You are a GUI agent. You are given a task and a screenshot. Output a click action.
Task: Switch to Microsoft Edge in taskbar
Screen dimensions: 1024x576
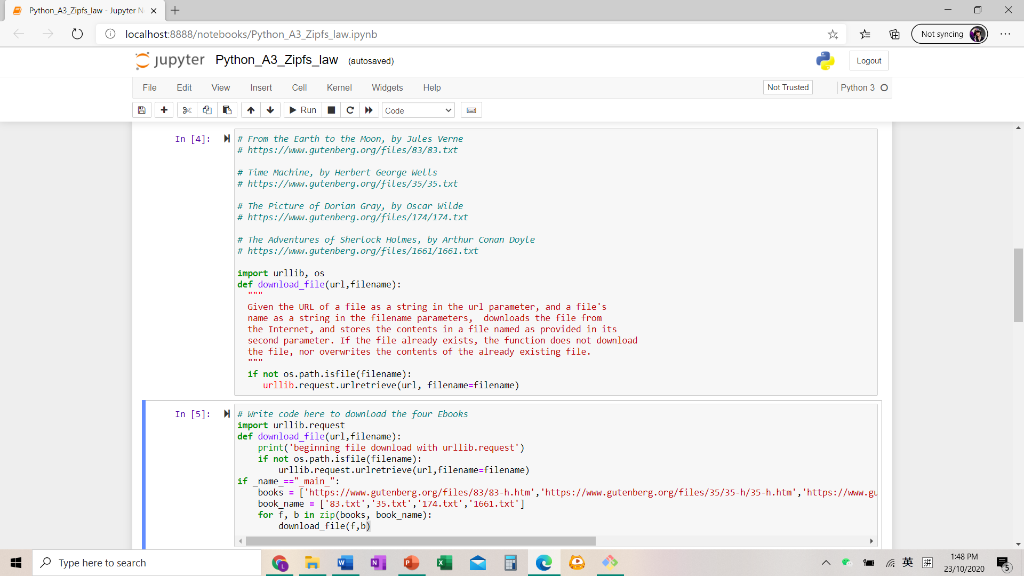click(544, 562)
